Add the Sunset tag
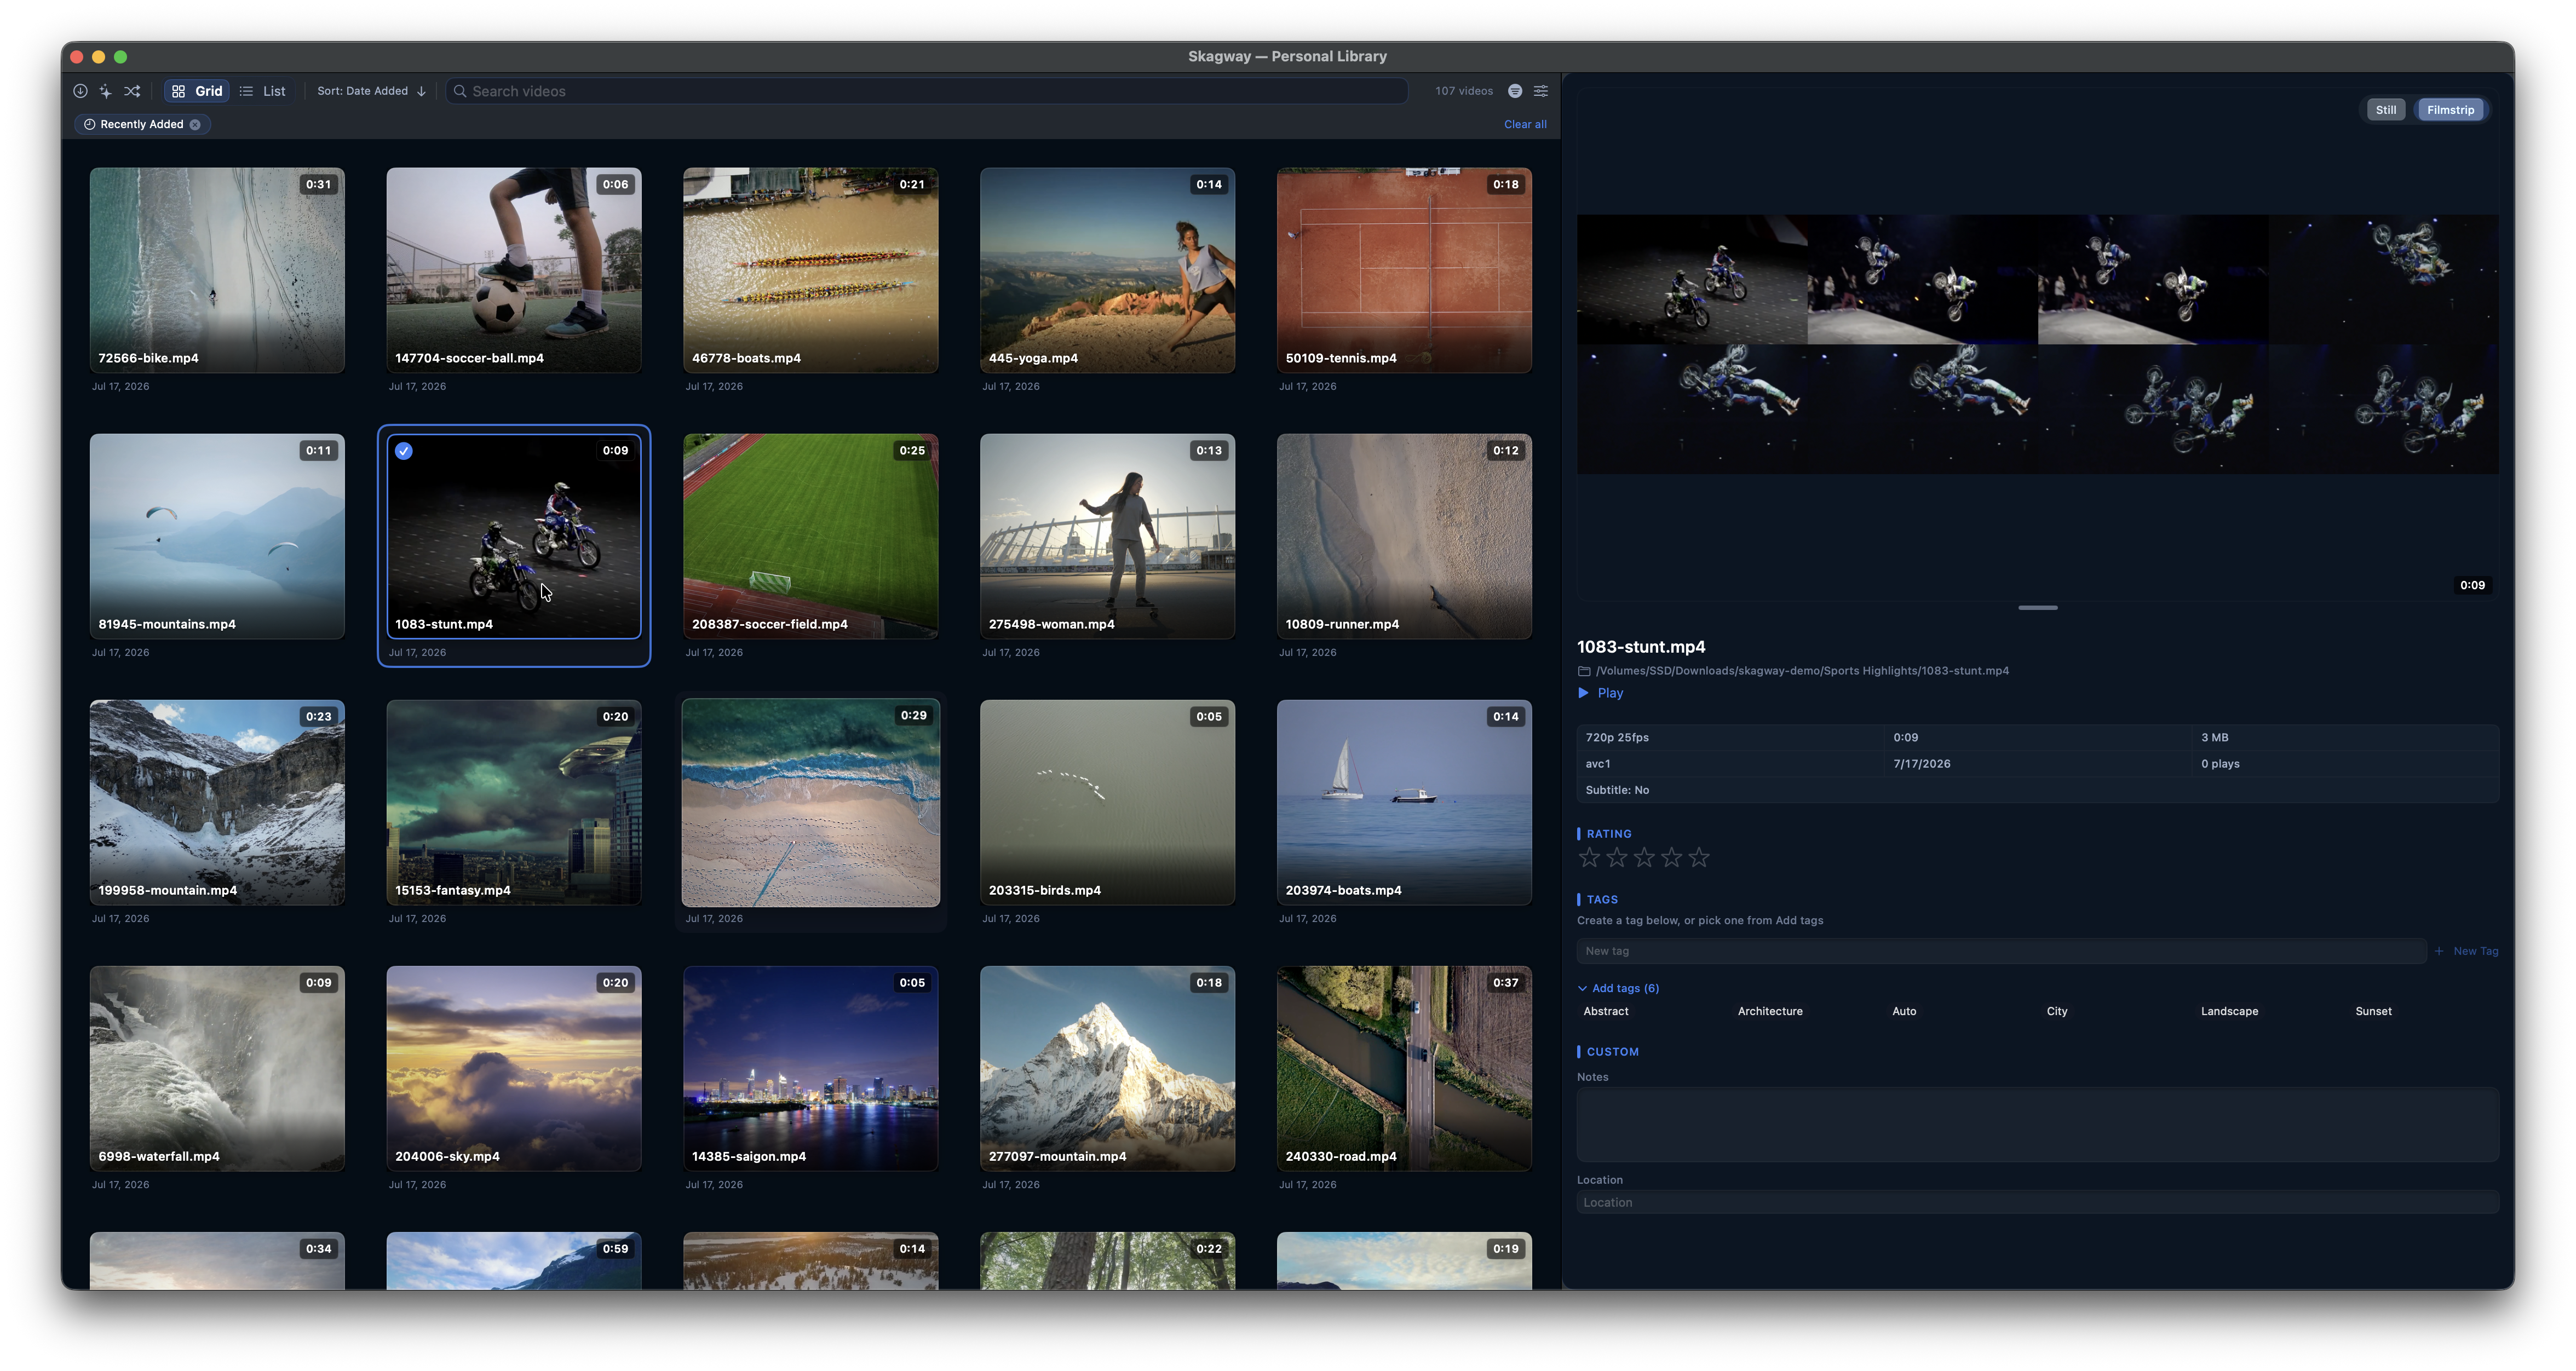The width and height of the screenshot is (2576, 1371). (2373, 1011)
